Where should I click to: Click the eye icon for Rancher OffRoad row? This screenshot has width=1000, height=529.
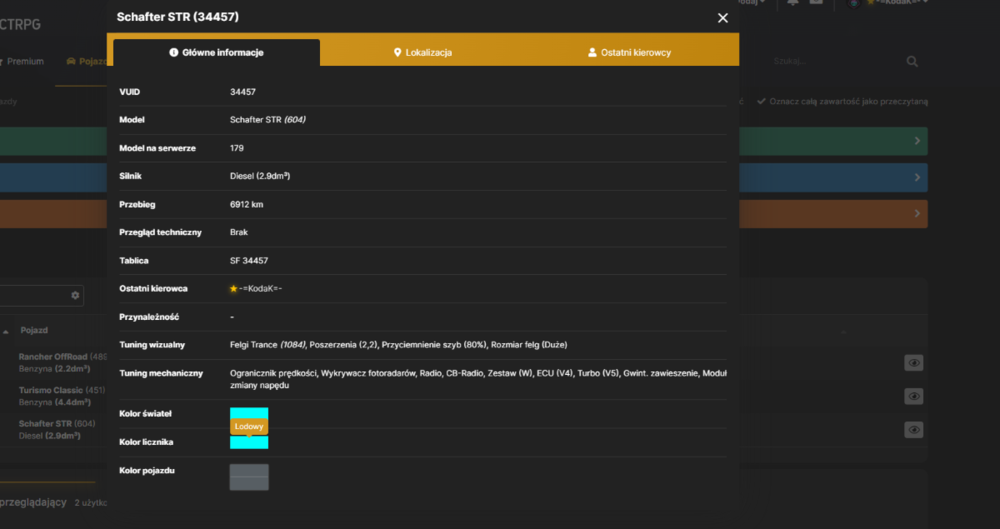point(914,363)
